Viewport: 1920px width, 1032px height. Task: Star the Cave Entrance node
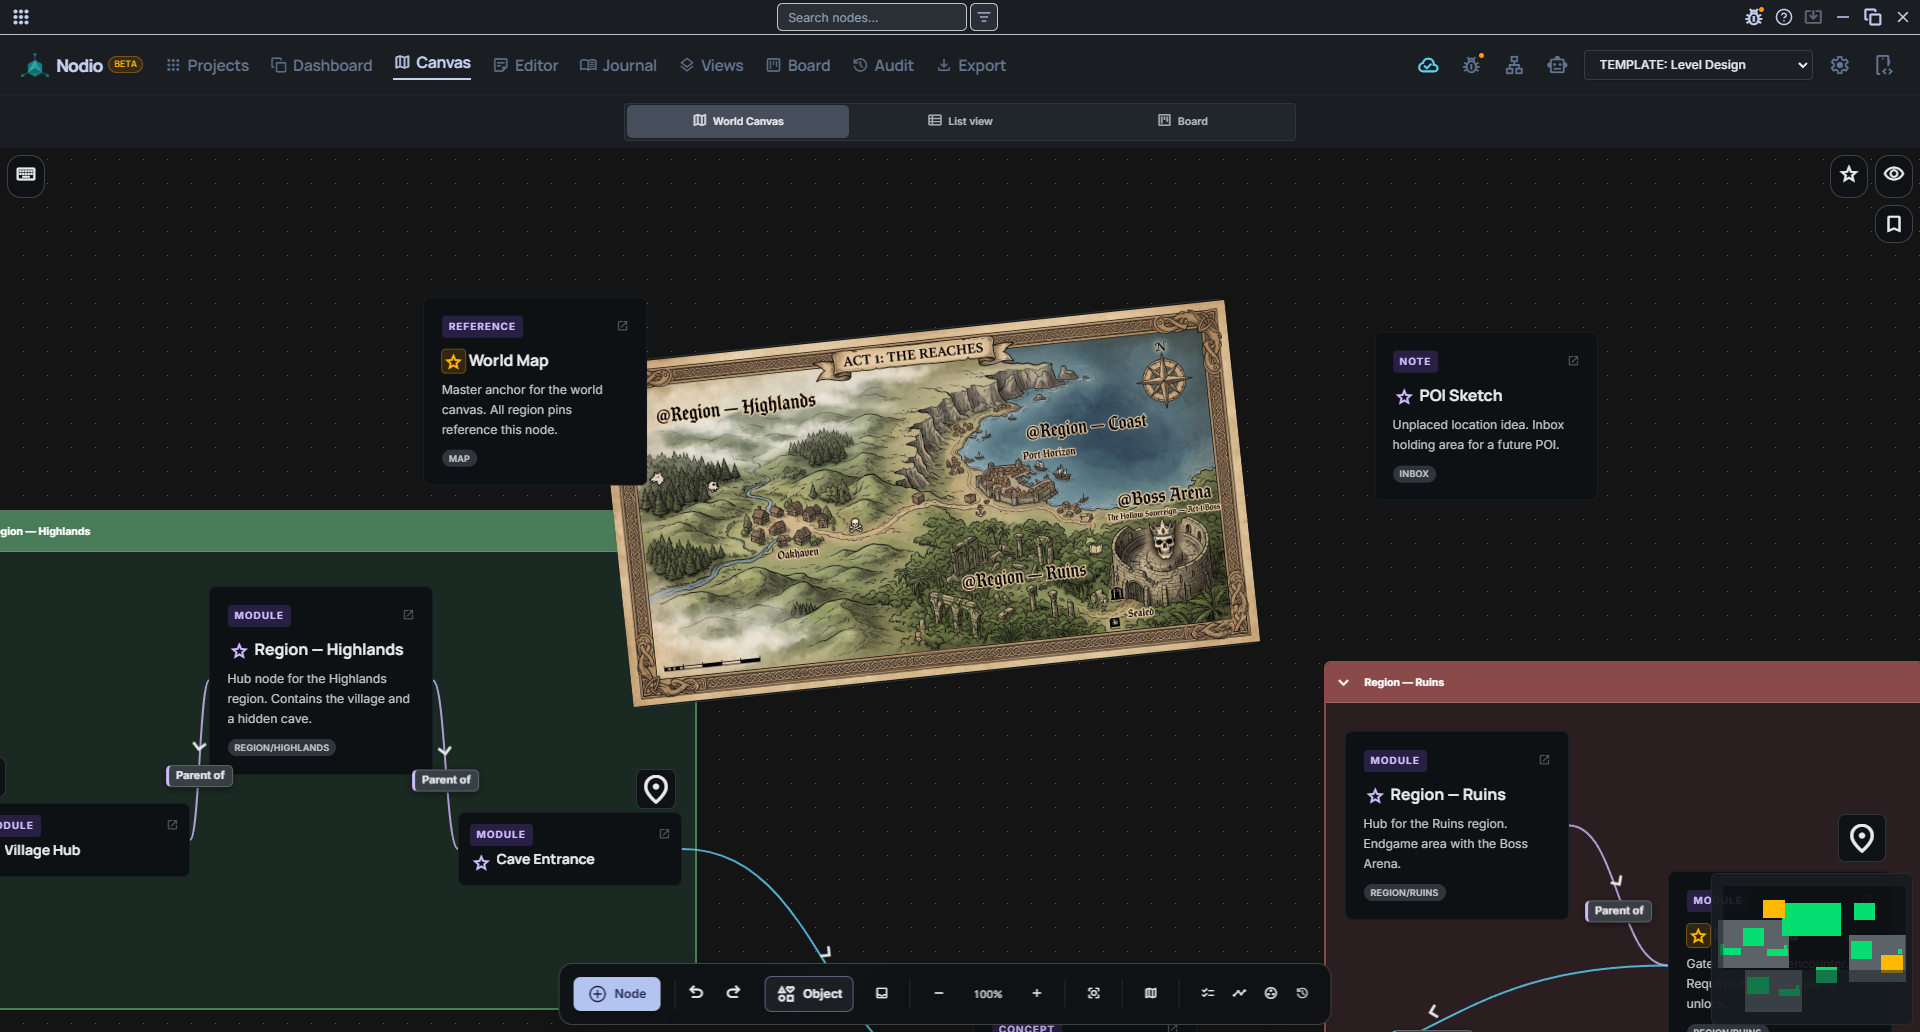481,862
